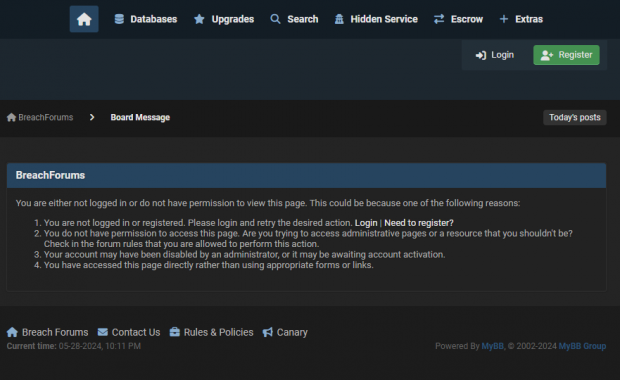The height and width of the screenshot is (380, 620).
Task: Click the green Register button label
Action: 575,55
